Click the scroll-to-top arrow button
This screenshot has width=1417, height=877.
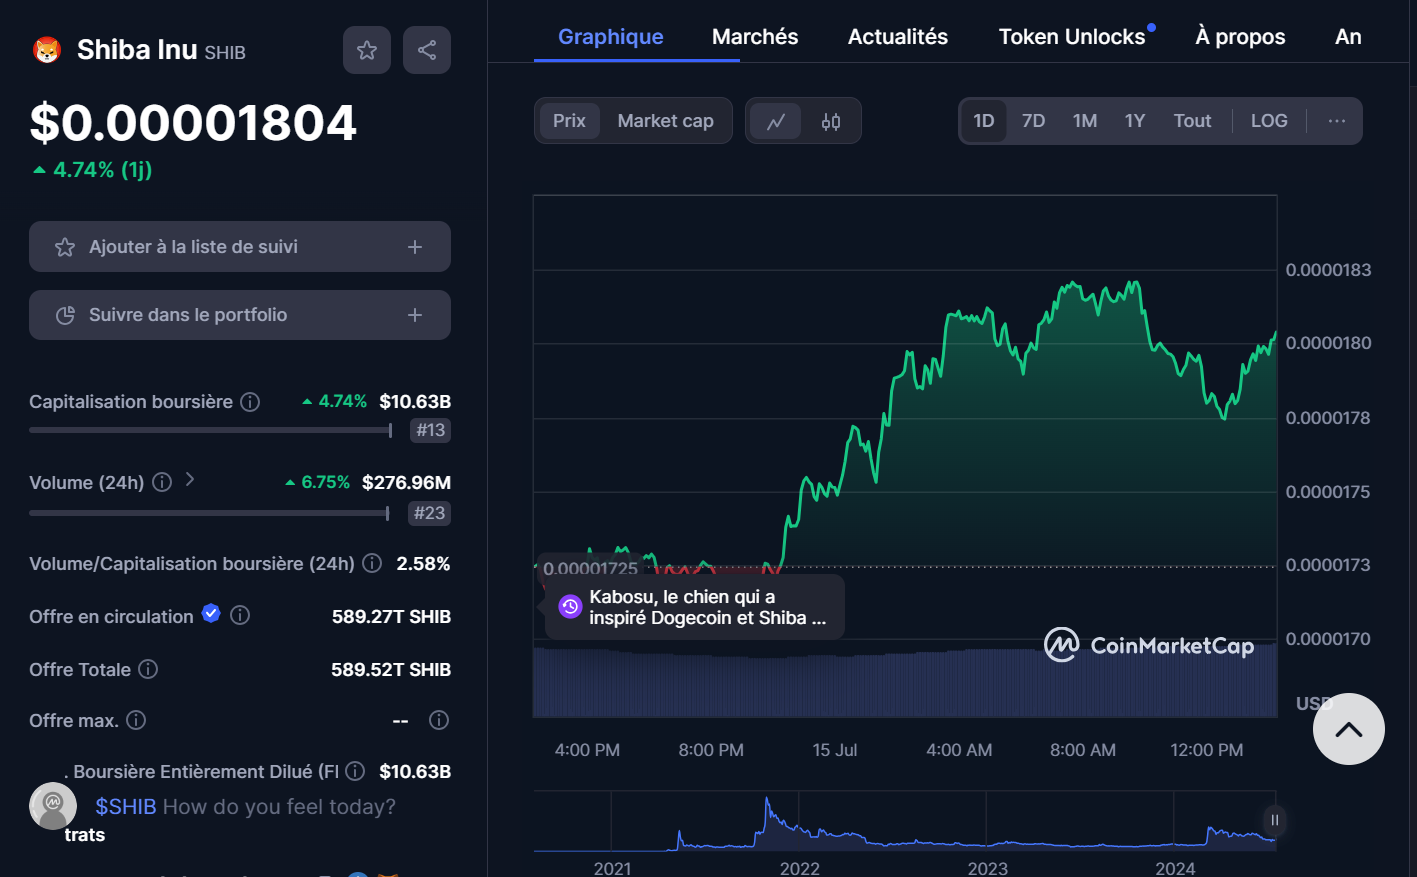point(1349,729)
